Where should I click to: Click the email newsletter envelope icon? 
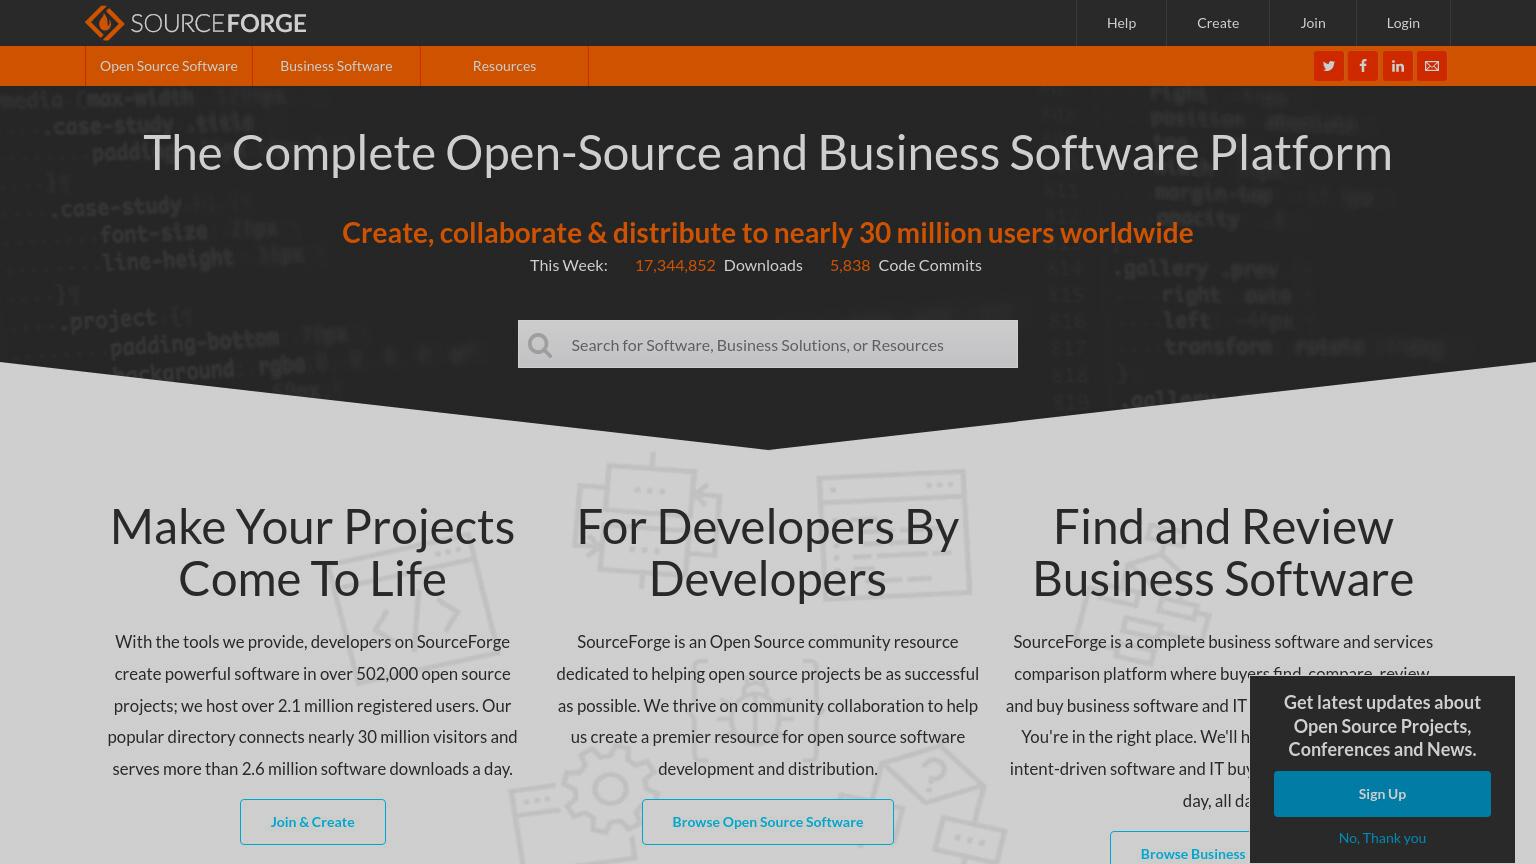point(1432,66)
